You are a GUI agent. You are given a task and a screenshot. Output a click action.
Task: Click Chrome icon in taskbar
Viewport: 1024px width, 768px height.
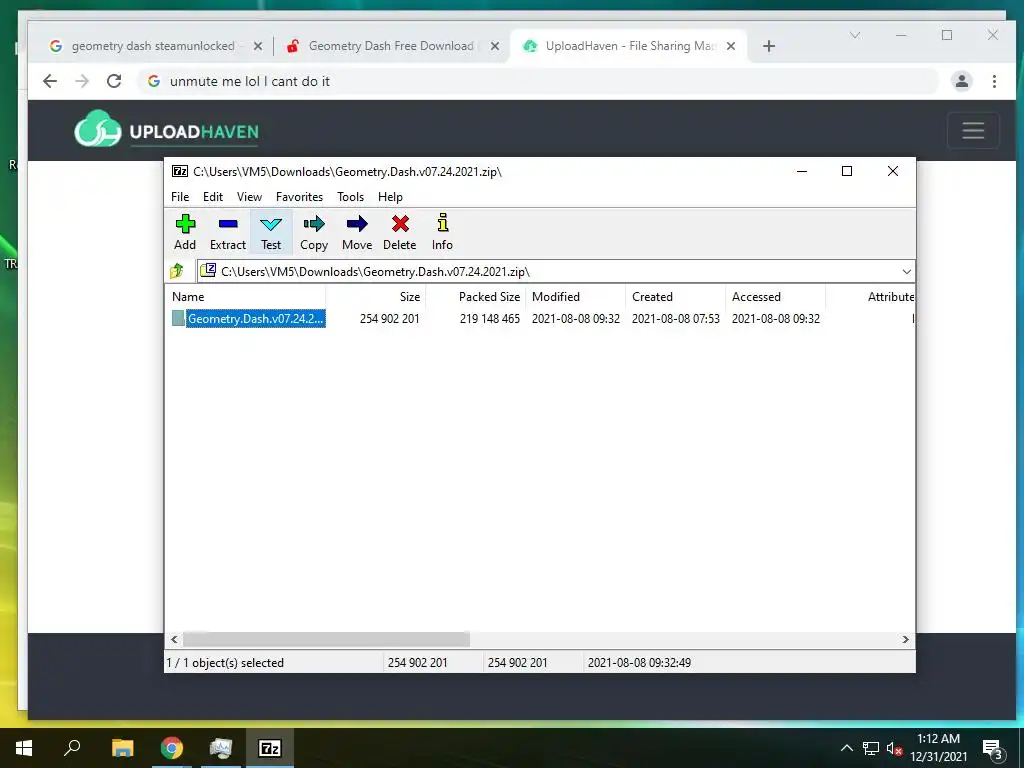(x=172, y=748)
